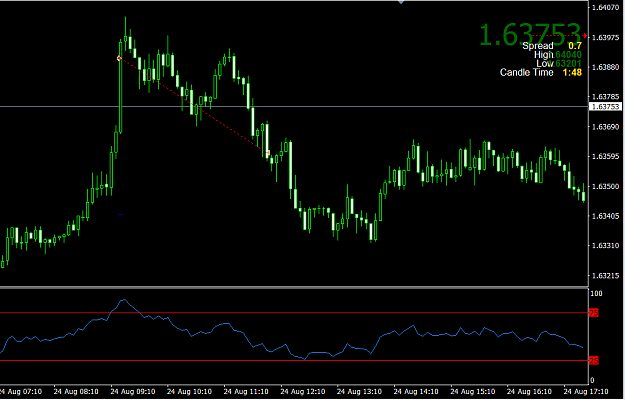Click the High 64040 readout

[x=558, y=55]
